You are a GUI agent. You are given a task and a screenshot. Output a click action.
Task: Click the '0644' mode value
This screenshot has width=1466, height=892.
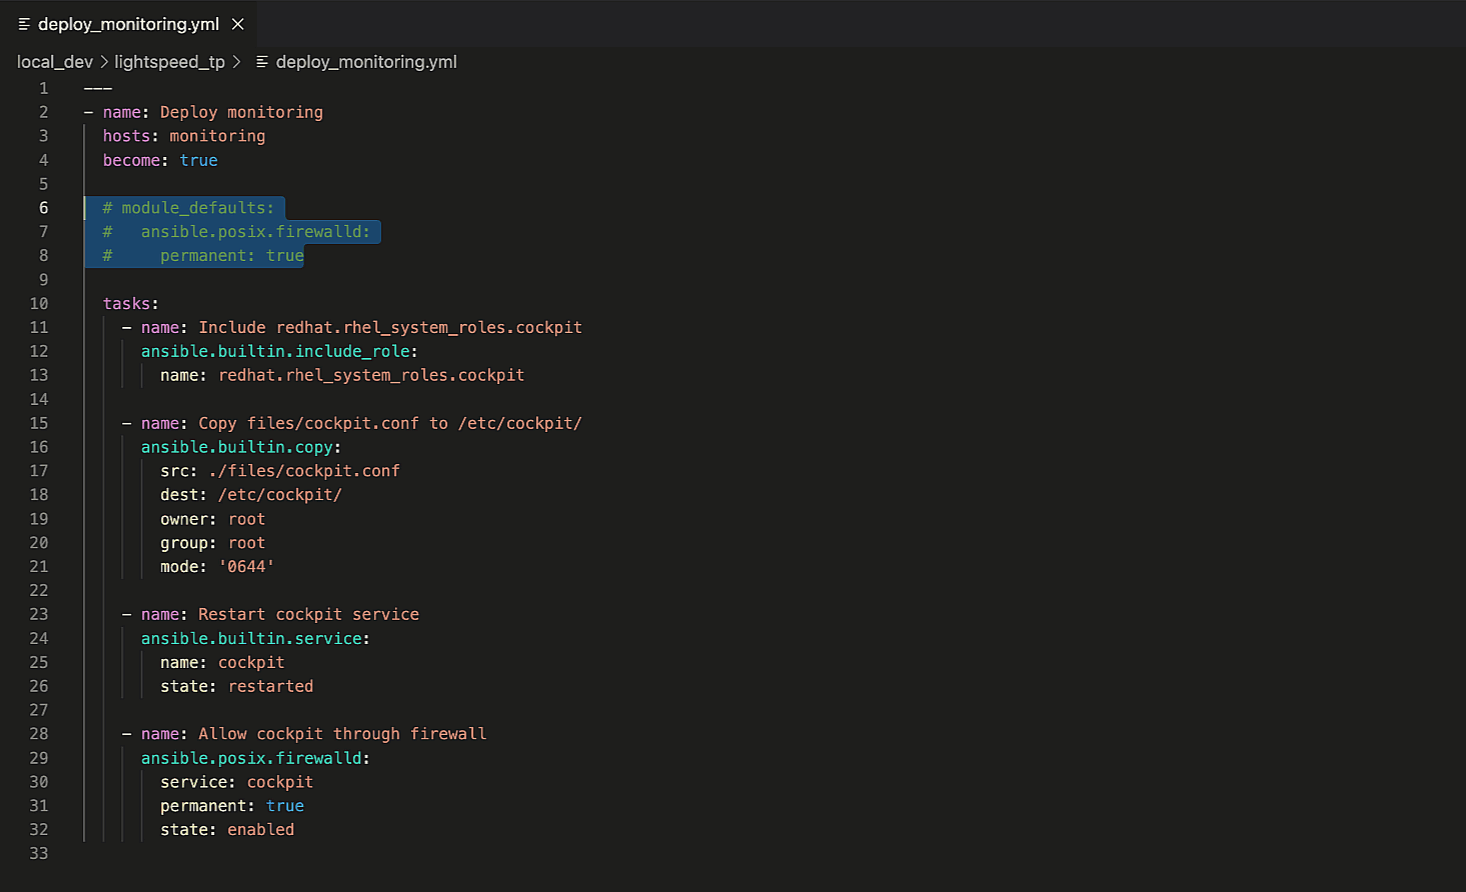tap(246, 567)
